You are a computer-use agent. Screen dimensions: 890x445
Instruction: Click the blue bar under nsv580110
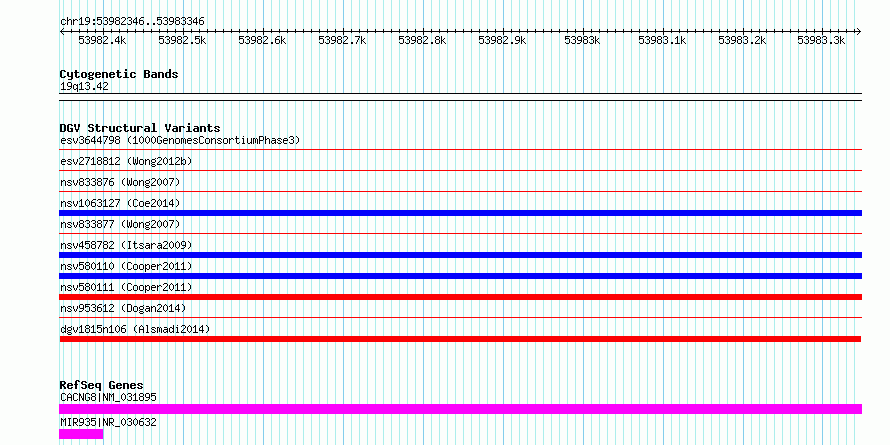(460, 276)
